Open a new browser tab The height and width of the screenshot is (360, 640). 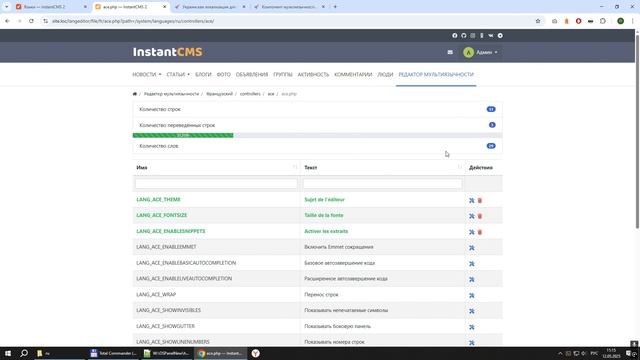(335, 7)
